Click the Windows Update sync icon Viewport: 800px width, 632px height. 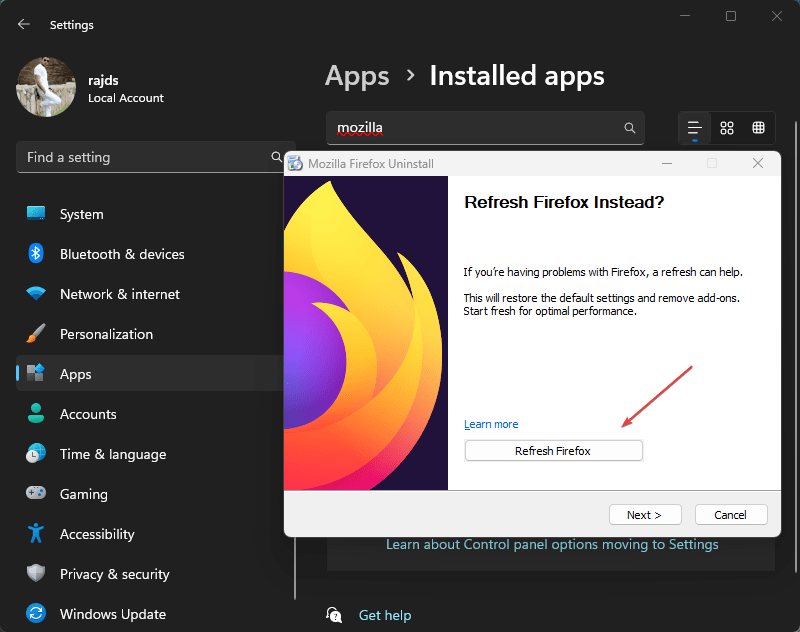36,613
